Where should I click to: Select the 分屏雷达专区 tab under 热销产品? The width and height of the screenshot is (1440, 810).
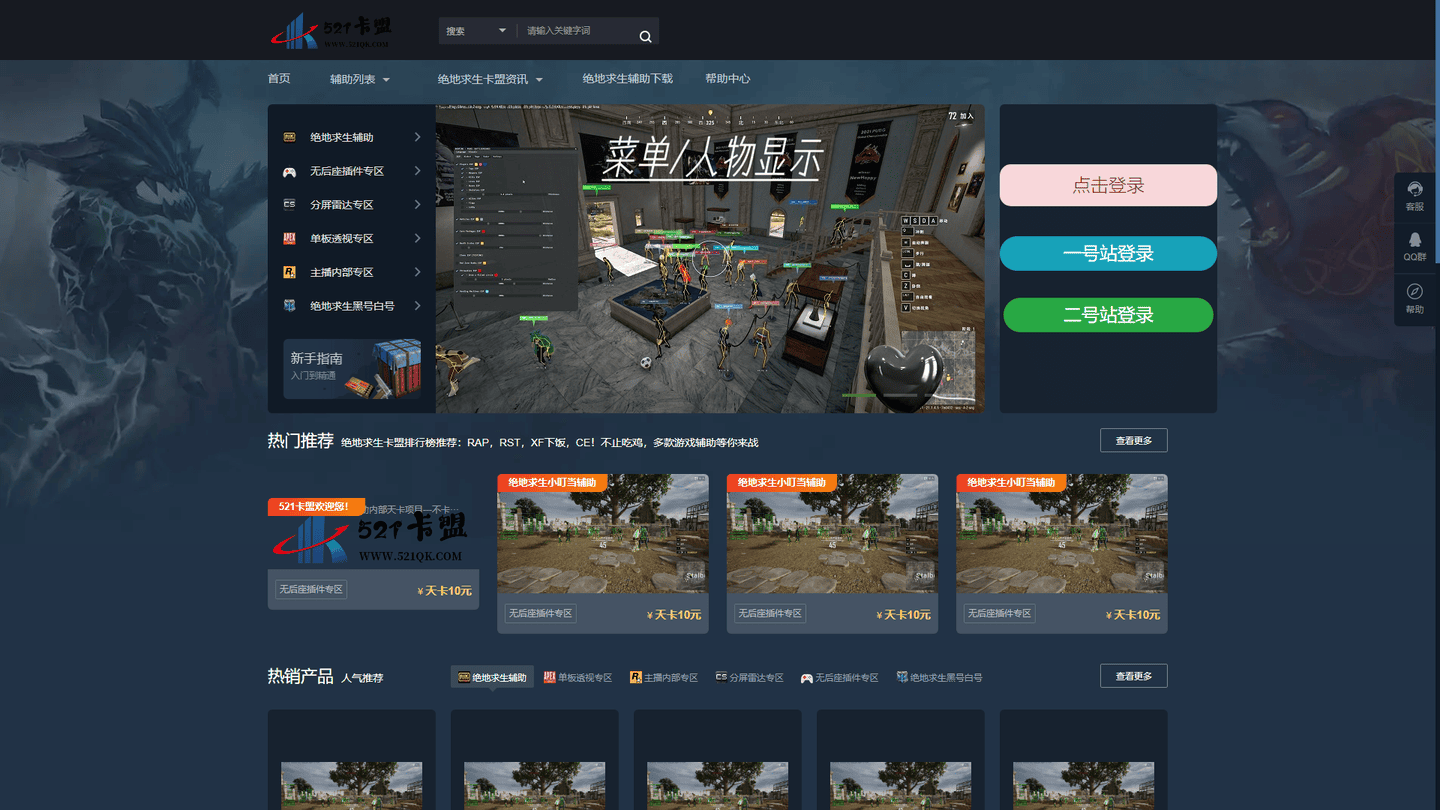(x=749, y=677)
